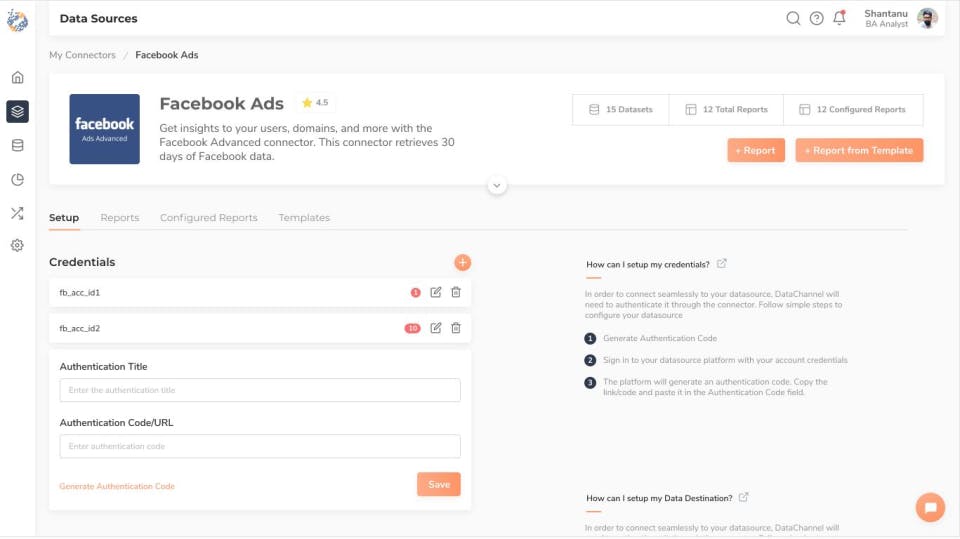Open the chat support bubble
Screen dimensions: 960x539
[x=930, y=507]
